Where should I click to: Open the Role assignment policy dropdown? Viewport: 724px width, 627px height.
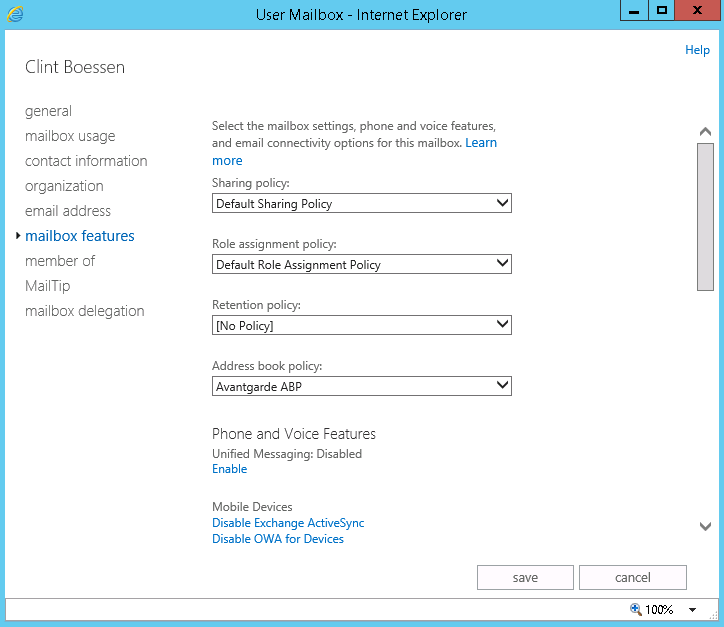pyautogui.click(x=362, y=264)
